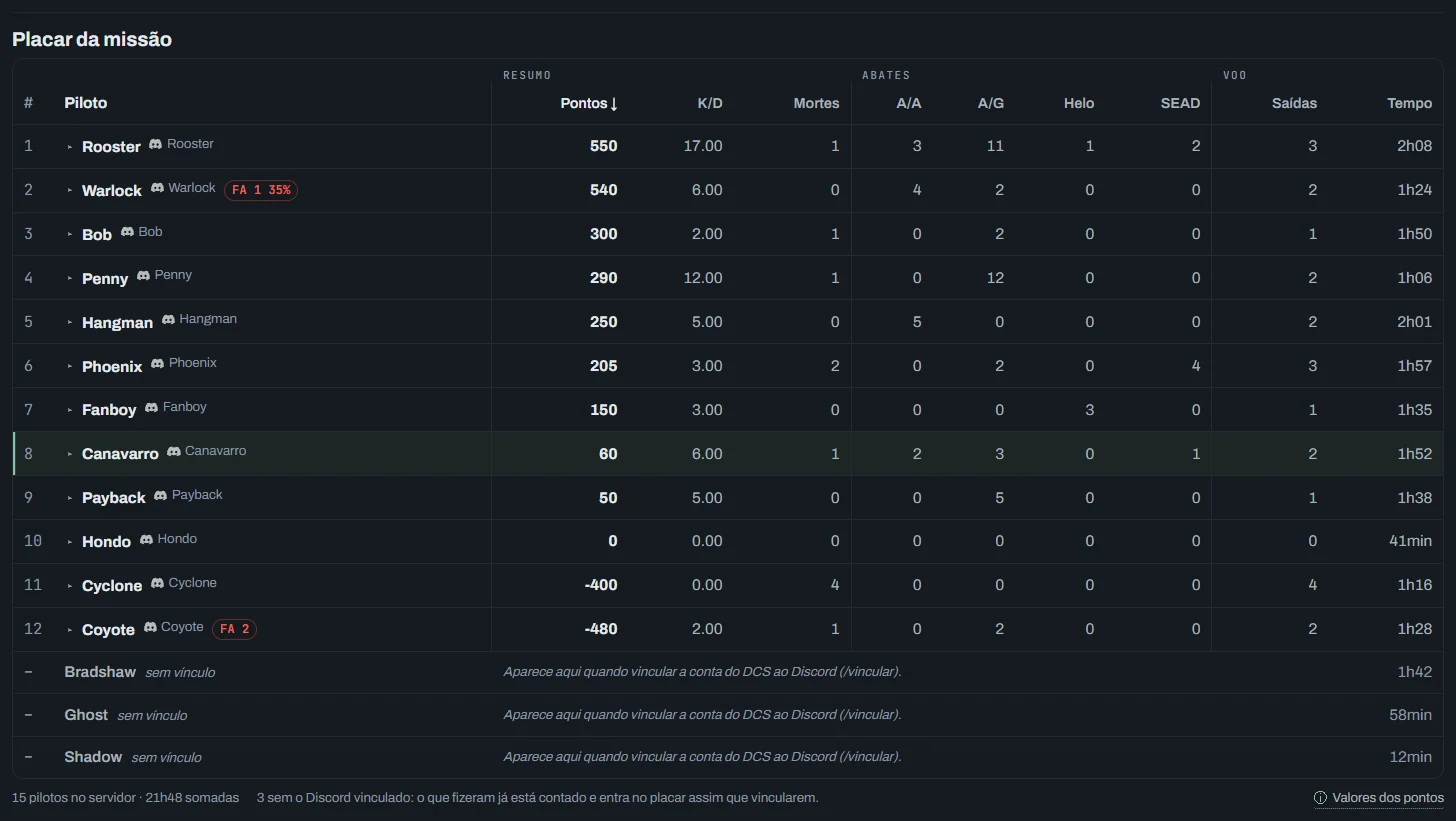Expand Bob's row with the triangle
This screenshot has height=821, width=1456.
point(70,235)
